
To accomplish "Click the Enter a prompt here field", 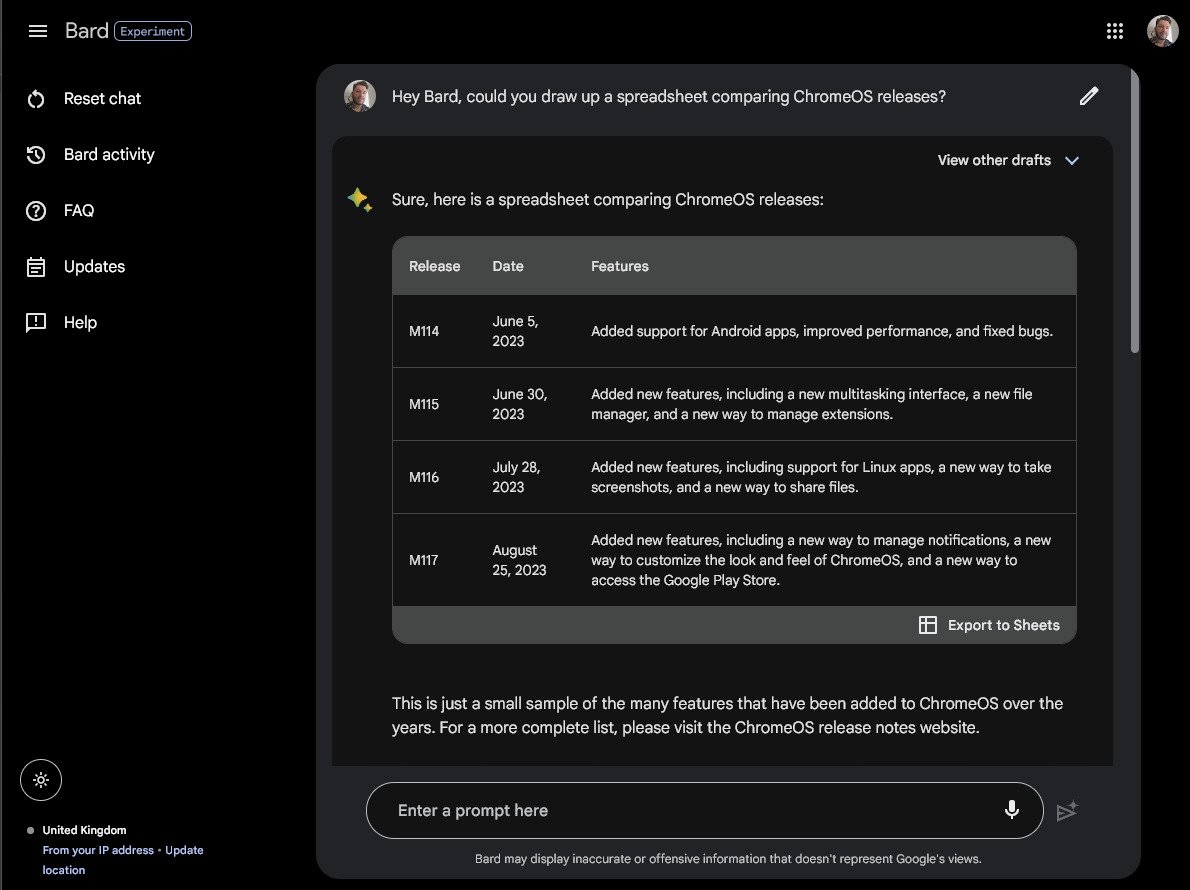I will click(x=680, y=810).
